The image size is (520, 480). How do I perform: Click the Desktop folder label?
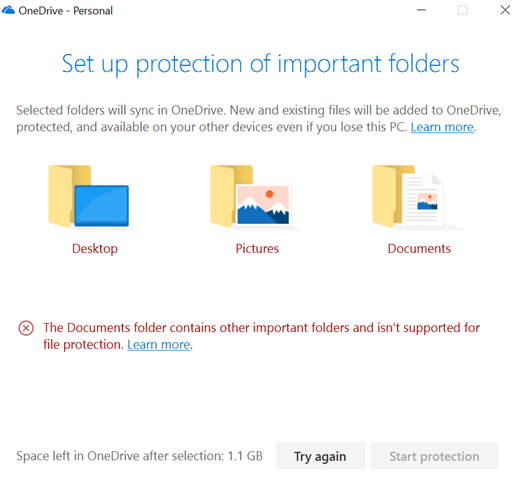point(95,249)
